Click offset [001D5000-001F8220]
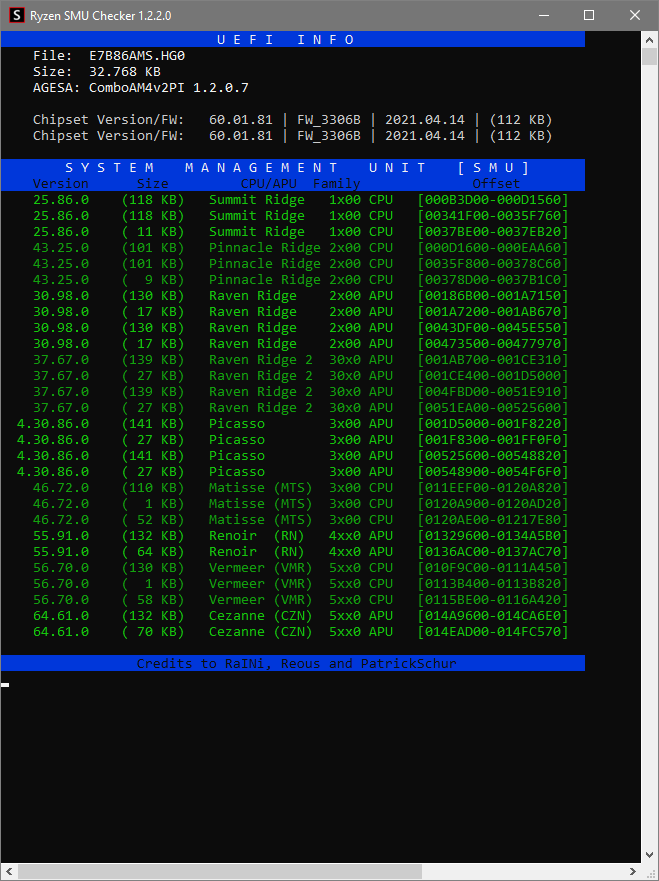This screenshot has width=659, height=881. 493,424
